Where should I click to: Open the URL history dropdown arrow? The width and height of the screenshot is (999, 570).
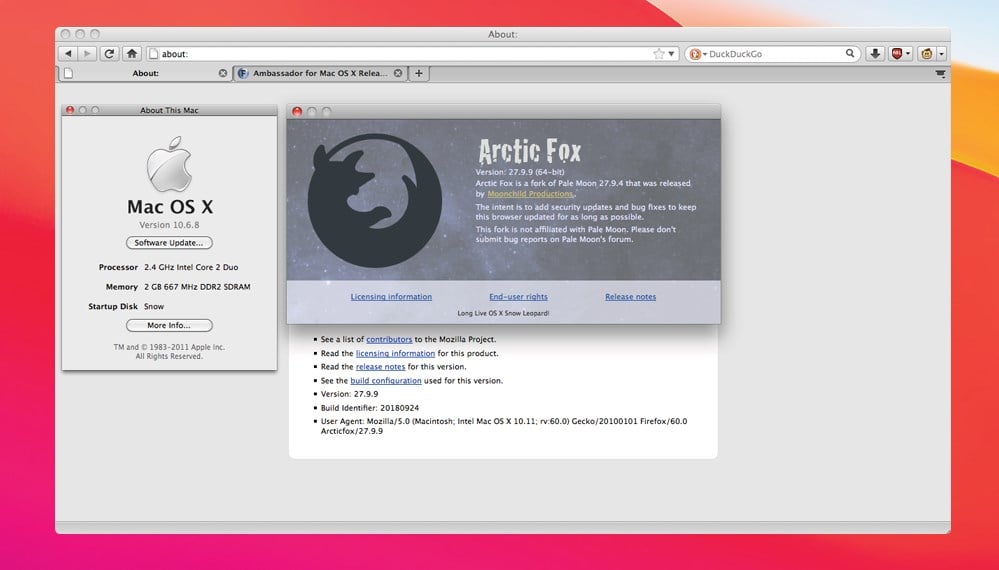click(x=671, y=53)
